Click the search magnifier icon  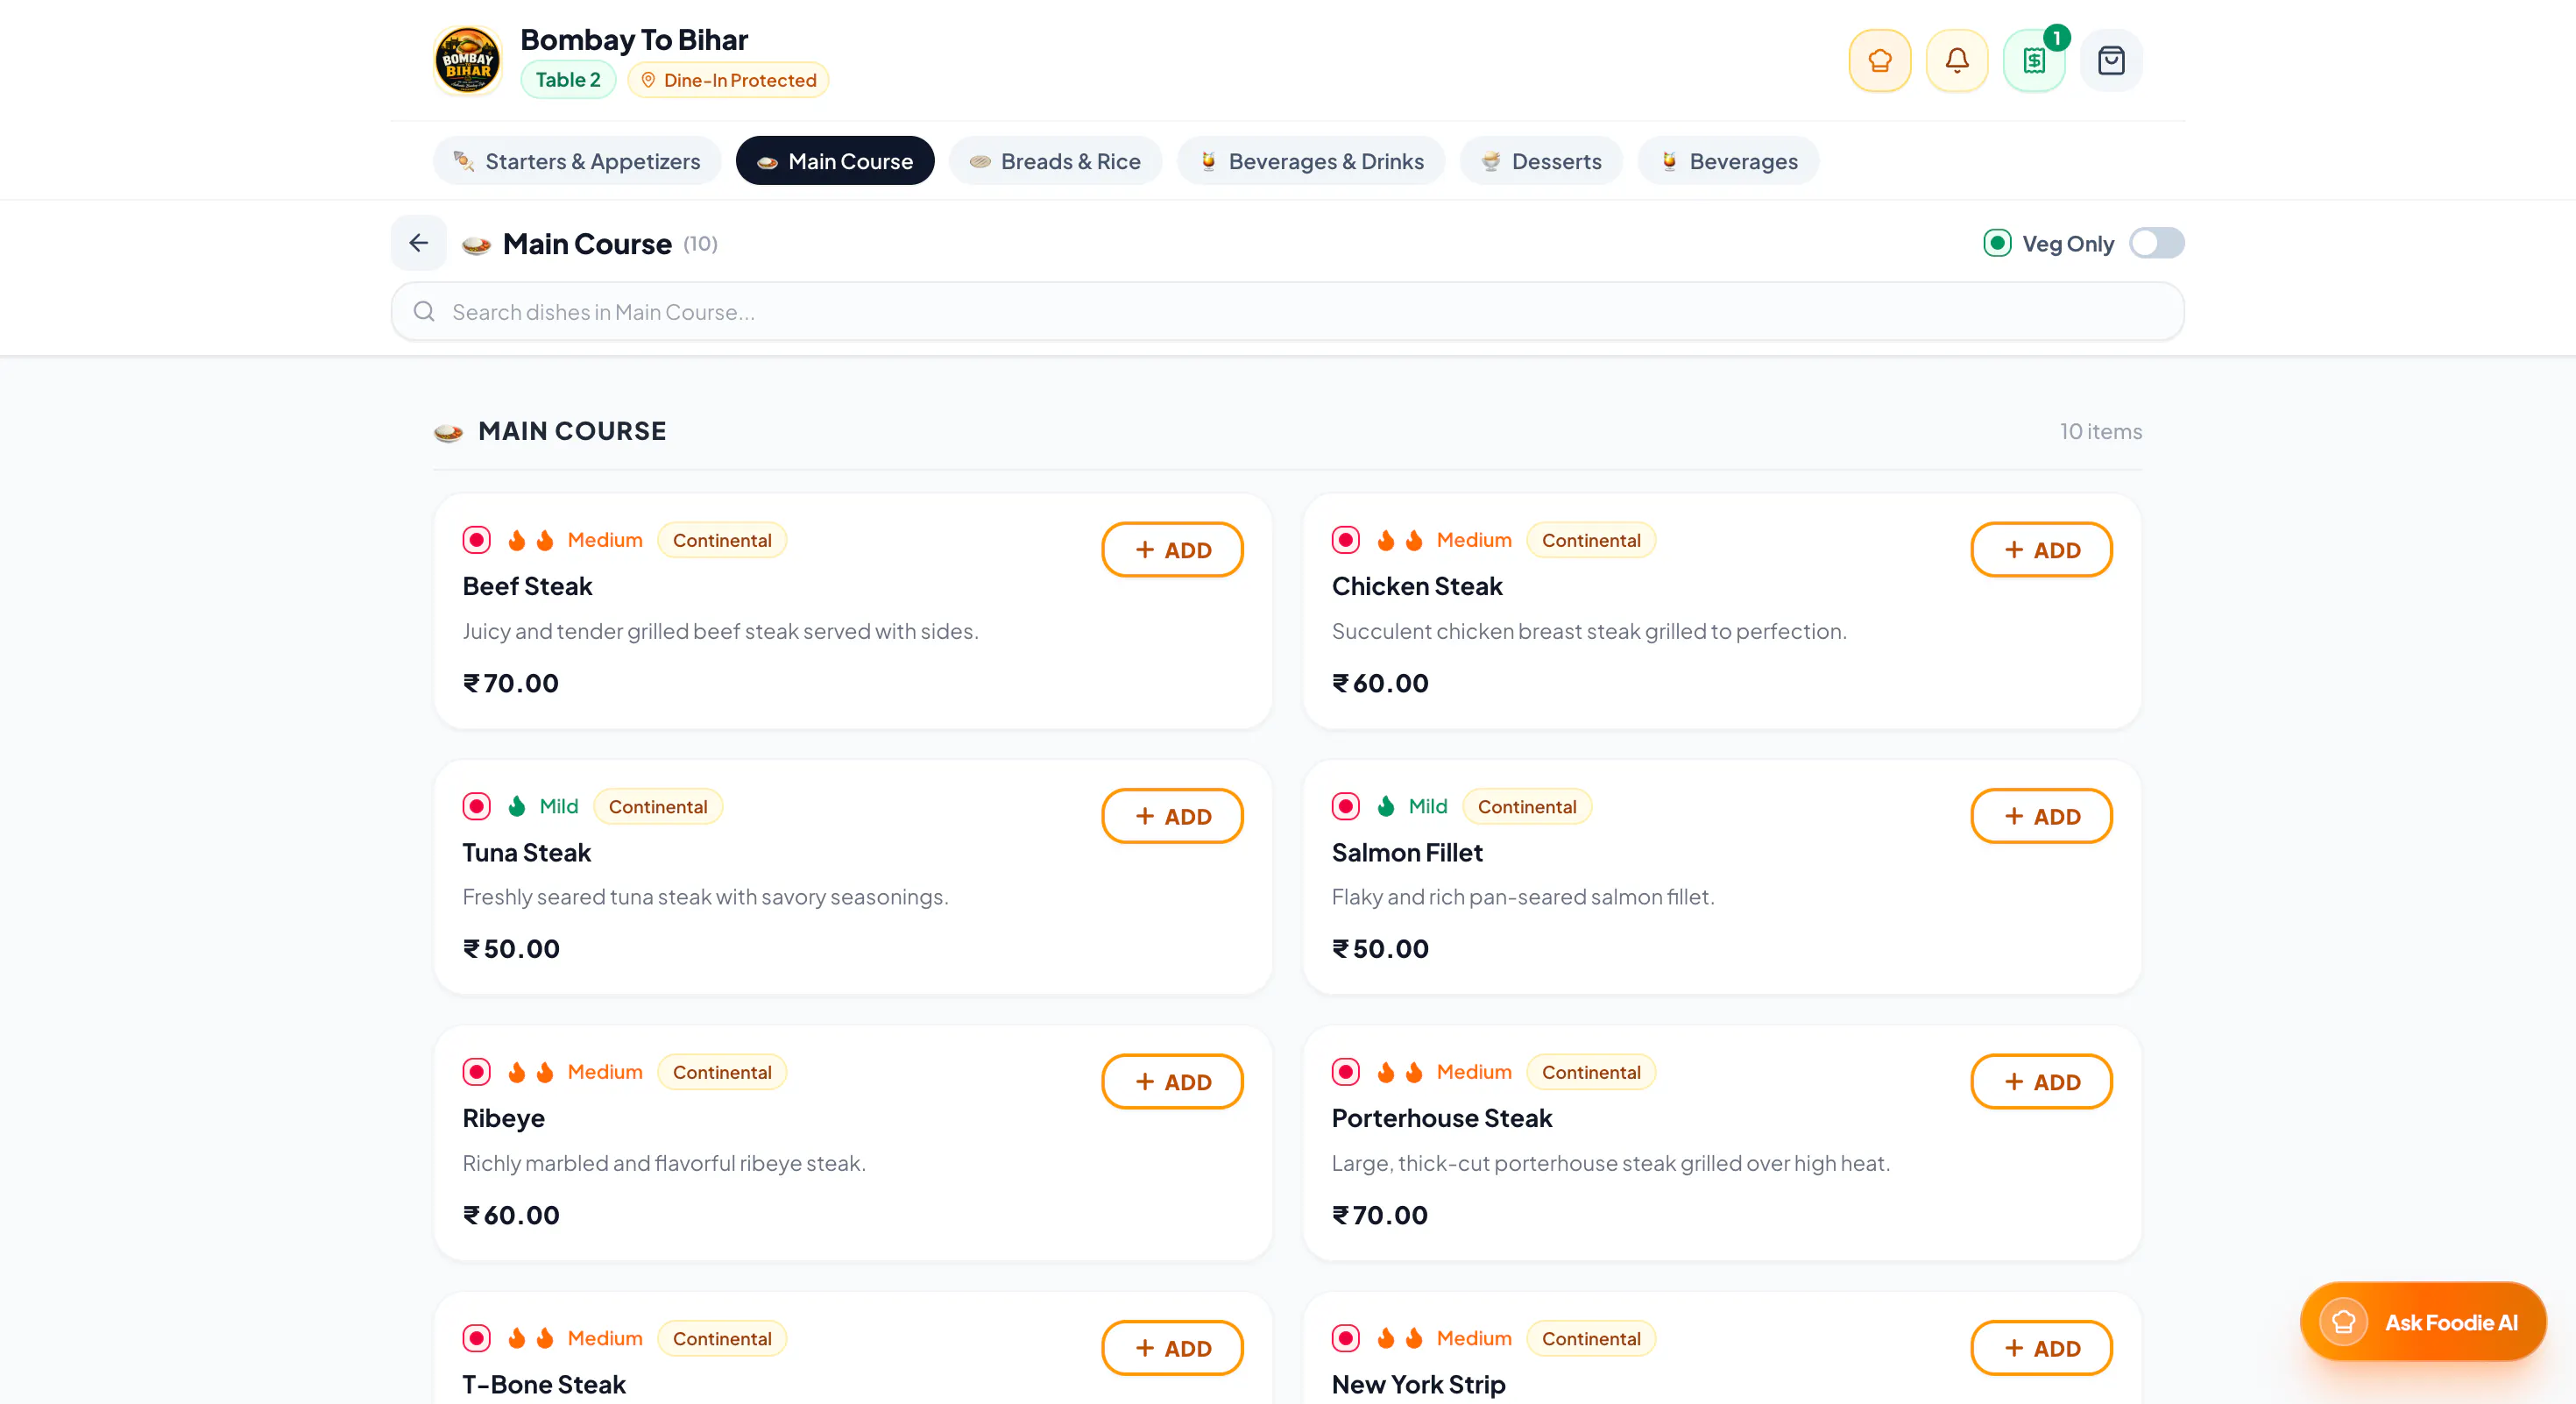click(x=424, y=312)
